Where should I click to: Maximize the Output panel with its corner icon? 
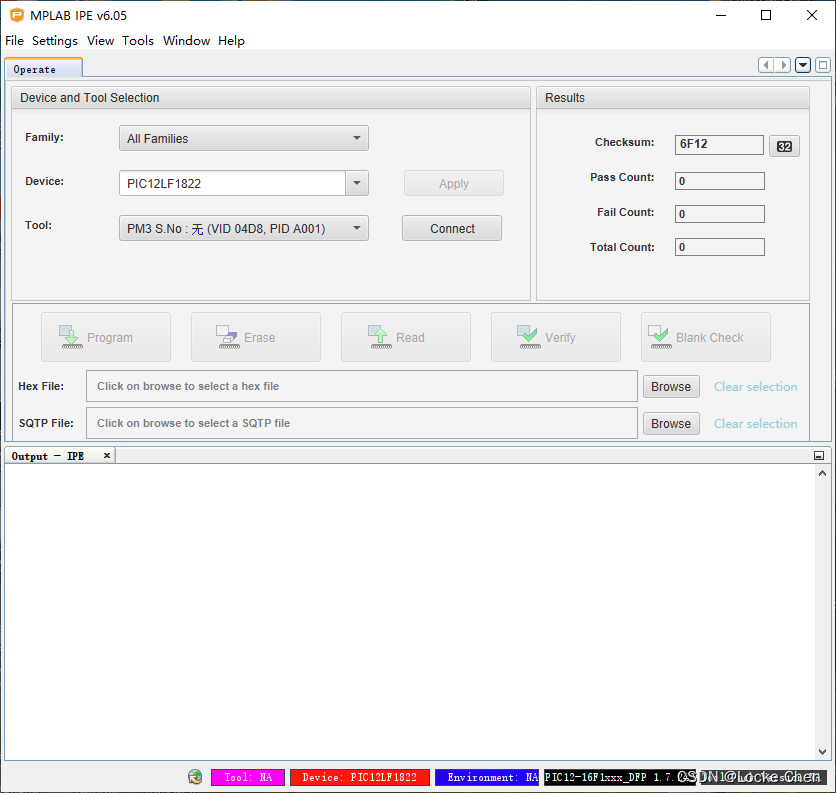coord(818,455)
